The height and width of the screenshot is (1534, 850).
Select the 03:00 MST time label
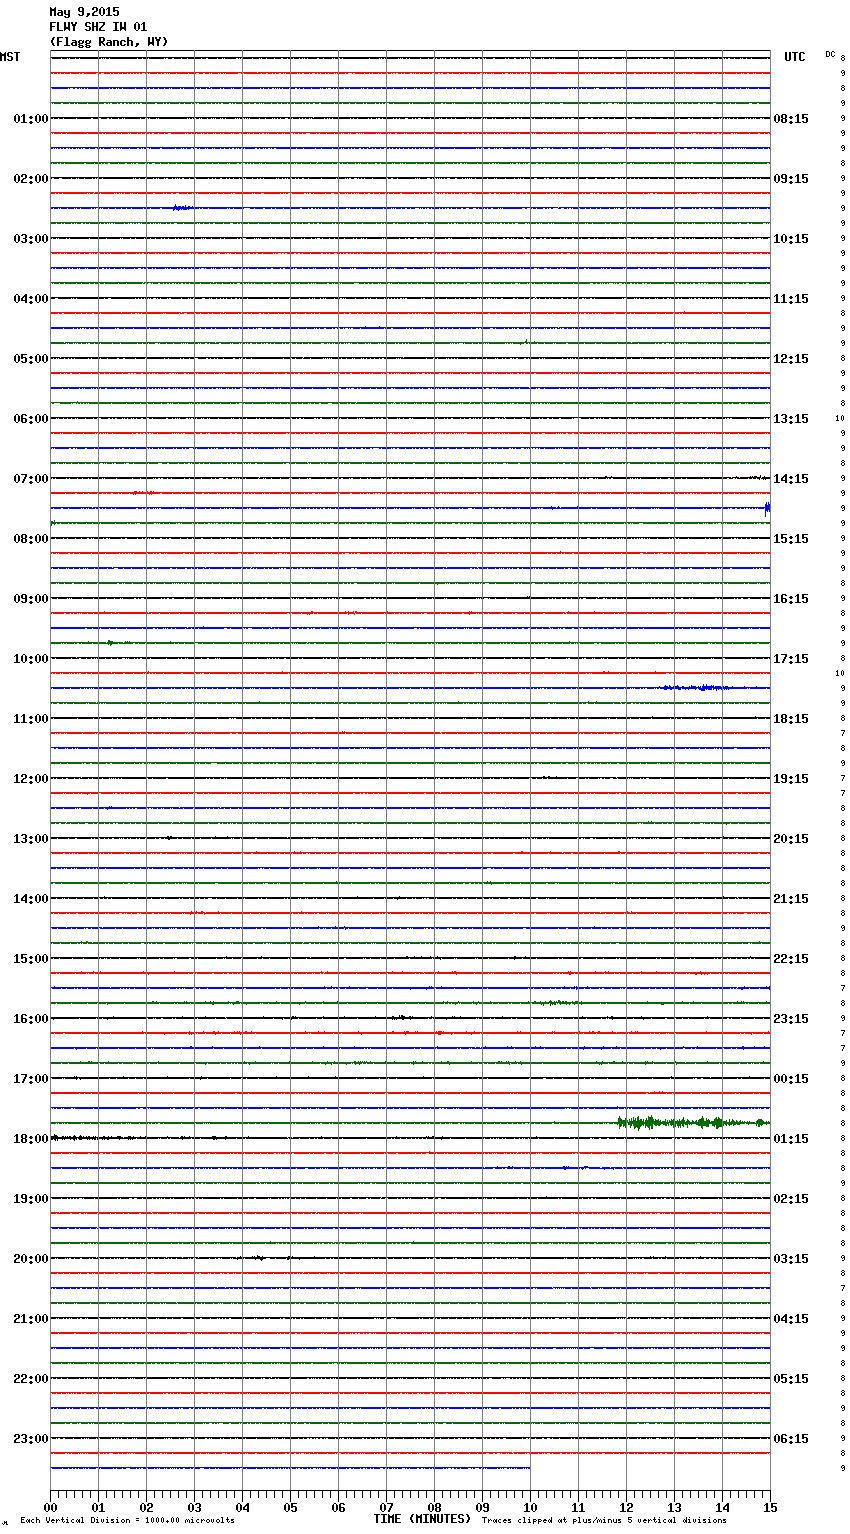[x=31, y=239]
